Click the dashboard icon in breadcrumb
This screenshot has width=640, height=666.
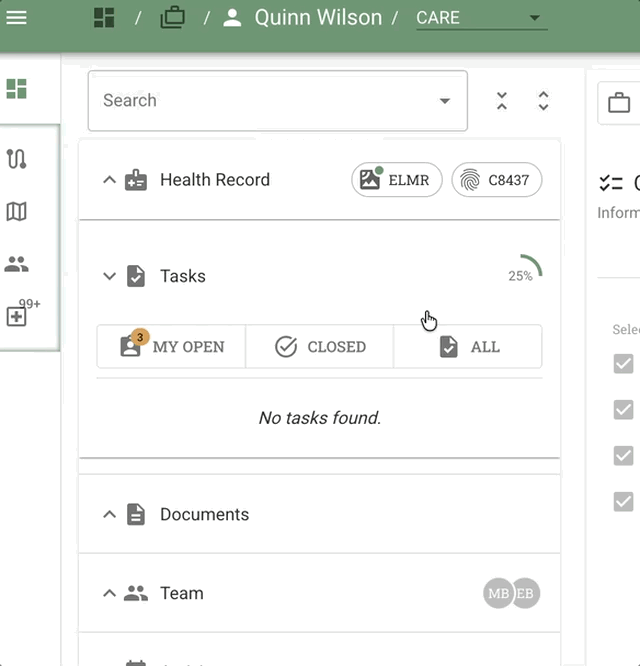click(x=103, y=18)
